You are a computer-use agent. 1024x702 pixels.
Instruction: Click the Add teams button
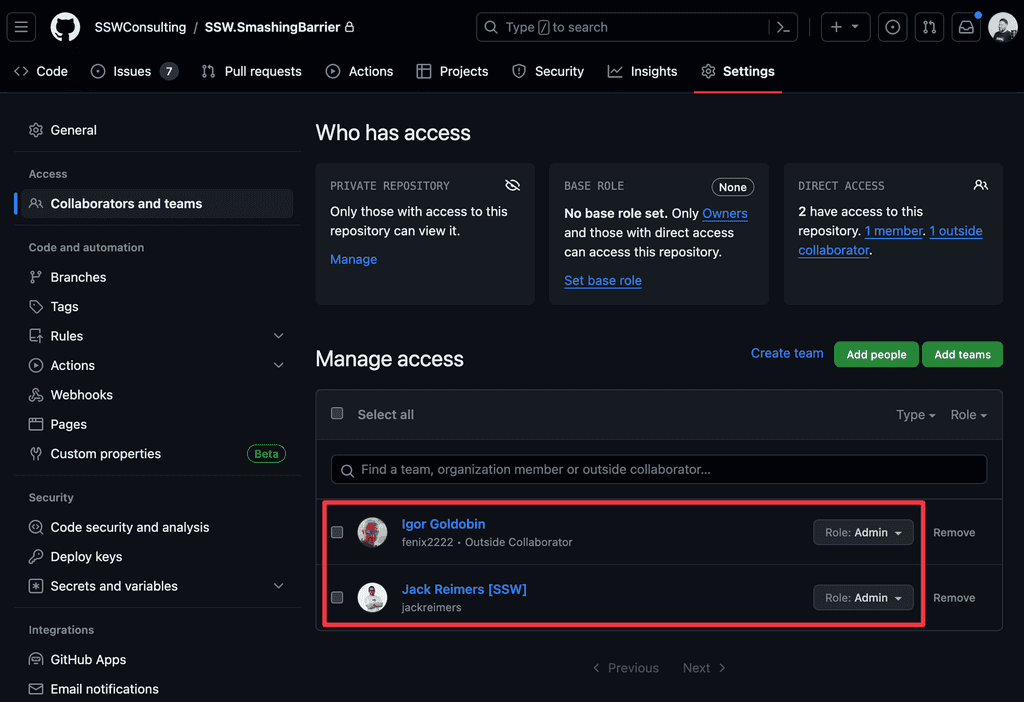[x=961, y=354]
